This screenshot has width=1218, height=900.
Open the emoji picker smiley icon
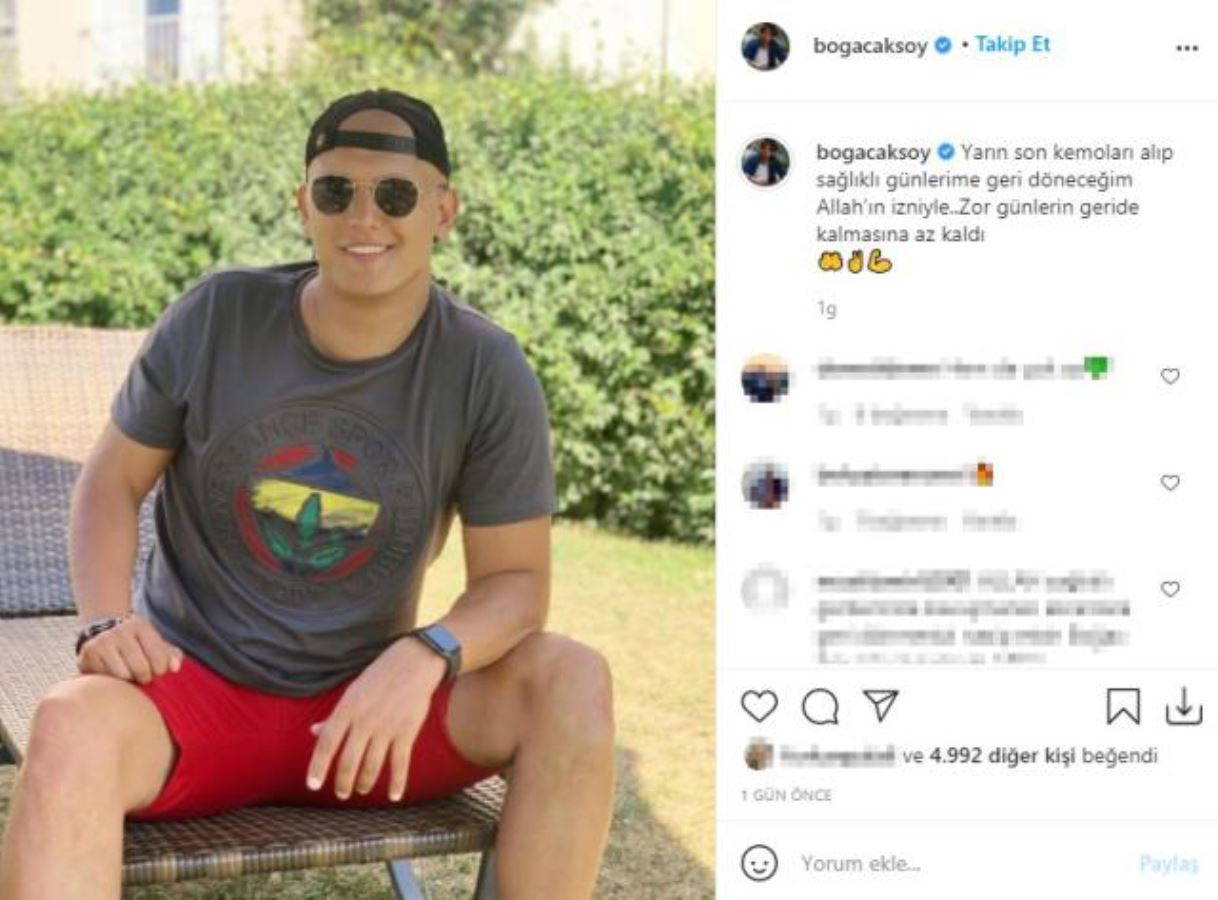[760, 862]
